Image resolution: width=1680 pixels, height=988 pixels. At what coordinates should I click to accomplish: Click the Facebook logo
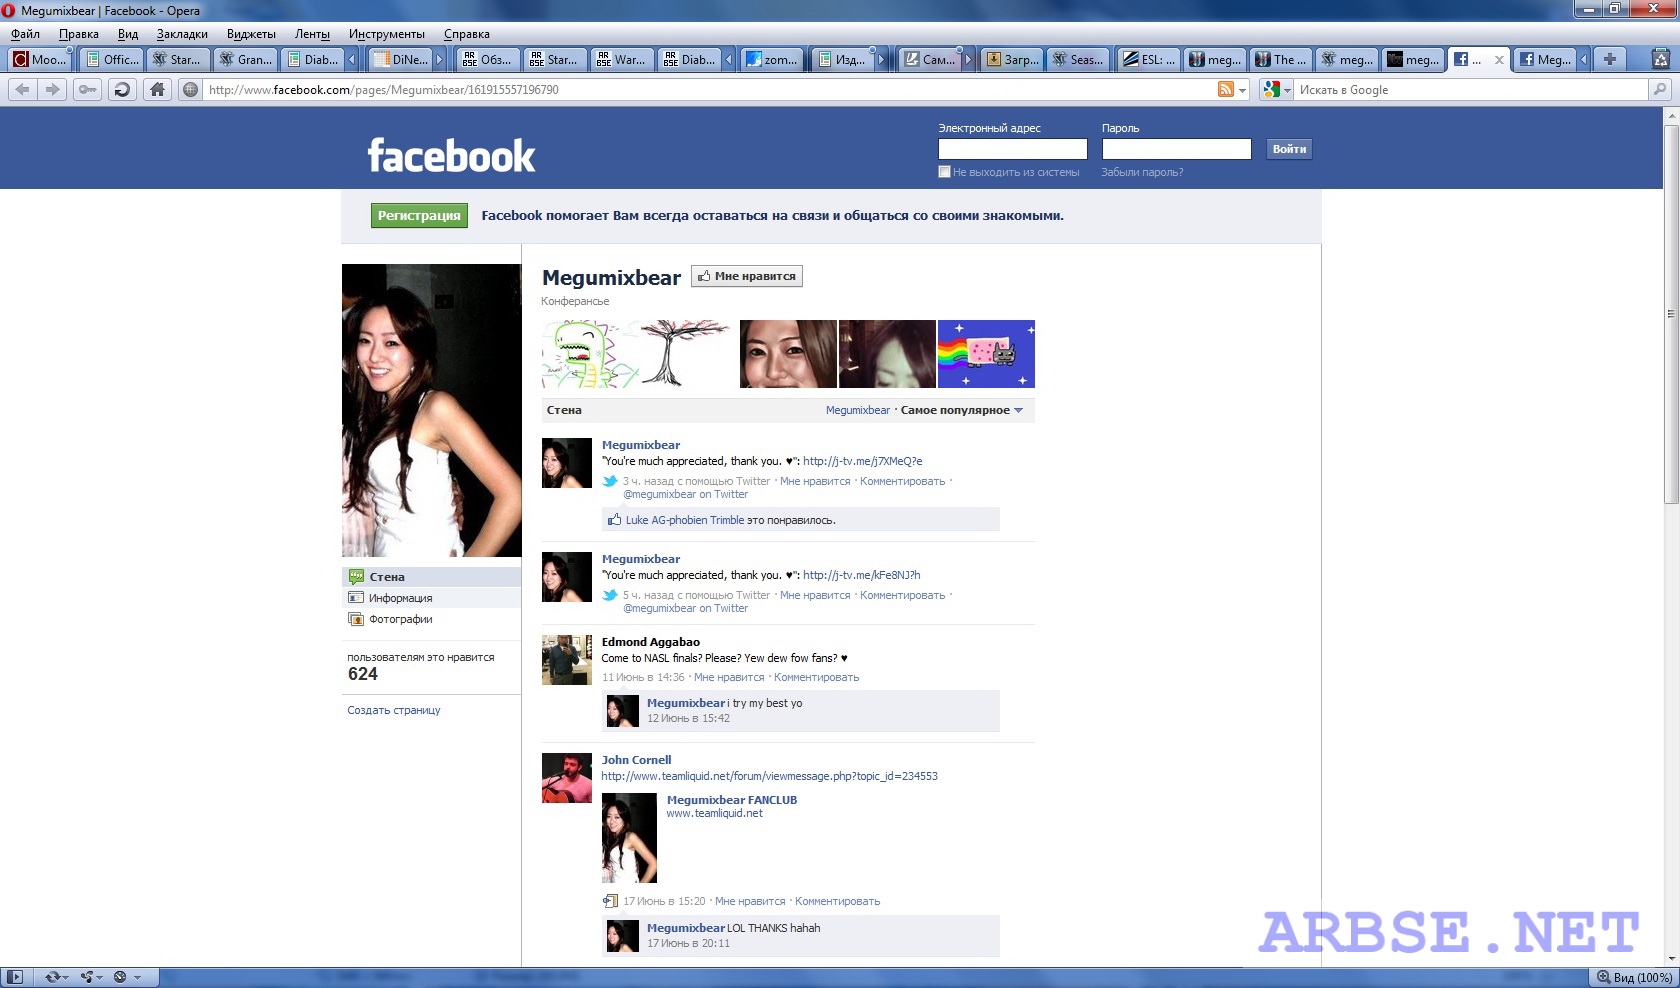pyautogui.click(x=451, y=155)
